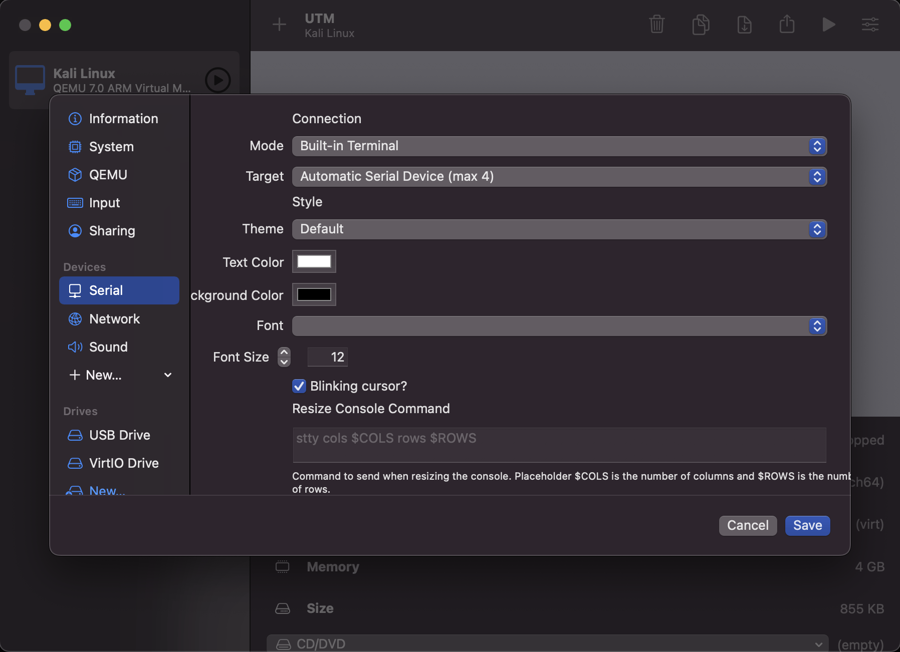The image size is (900, 652).
Task: Click the share icon in toolbar
Action: [787, 25]
